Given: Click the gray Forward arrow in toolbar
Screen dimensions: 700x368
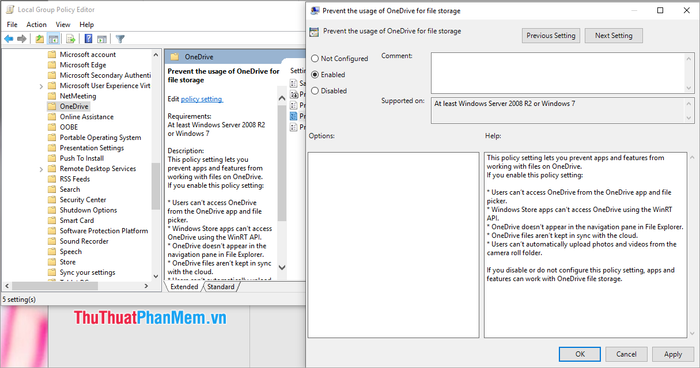Looking at the screenshot, I should pos(21,39).
